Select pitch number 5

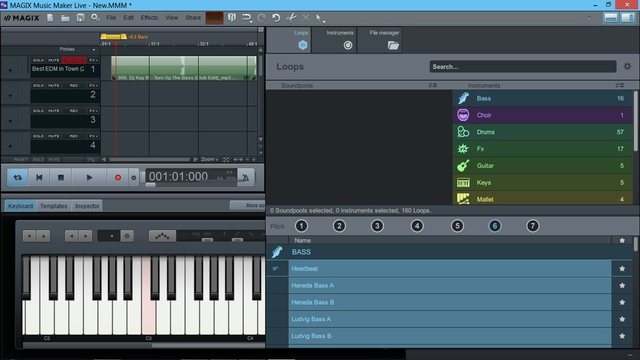[457, 226]
